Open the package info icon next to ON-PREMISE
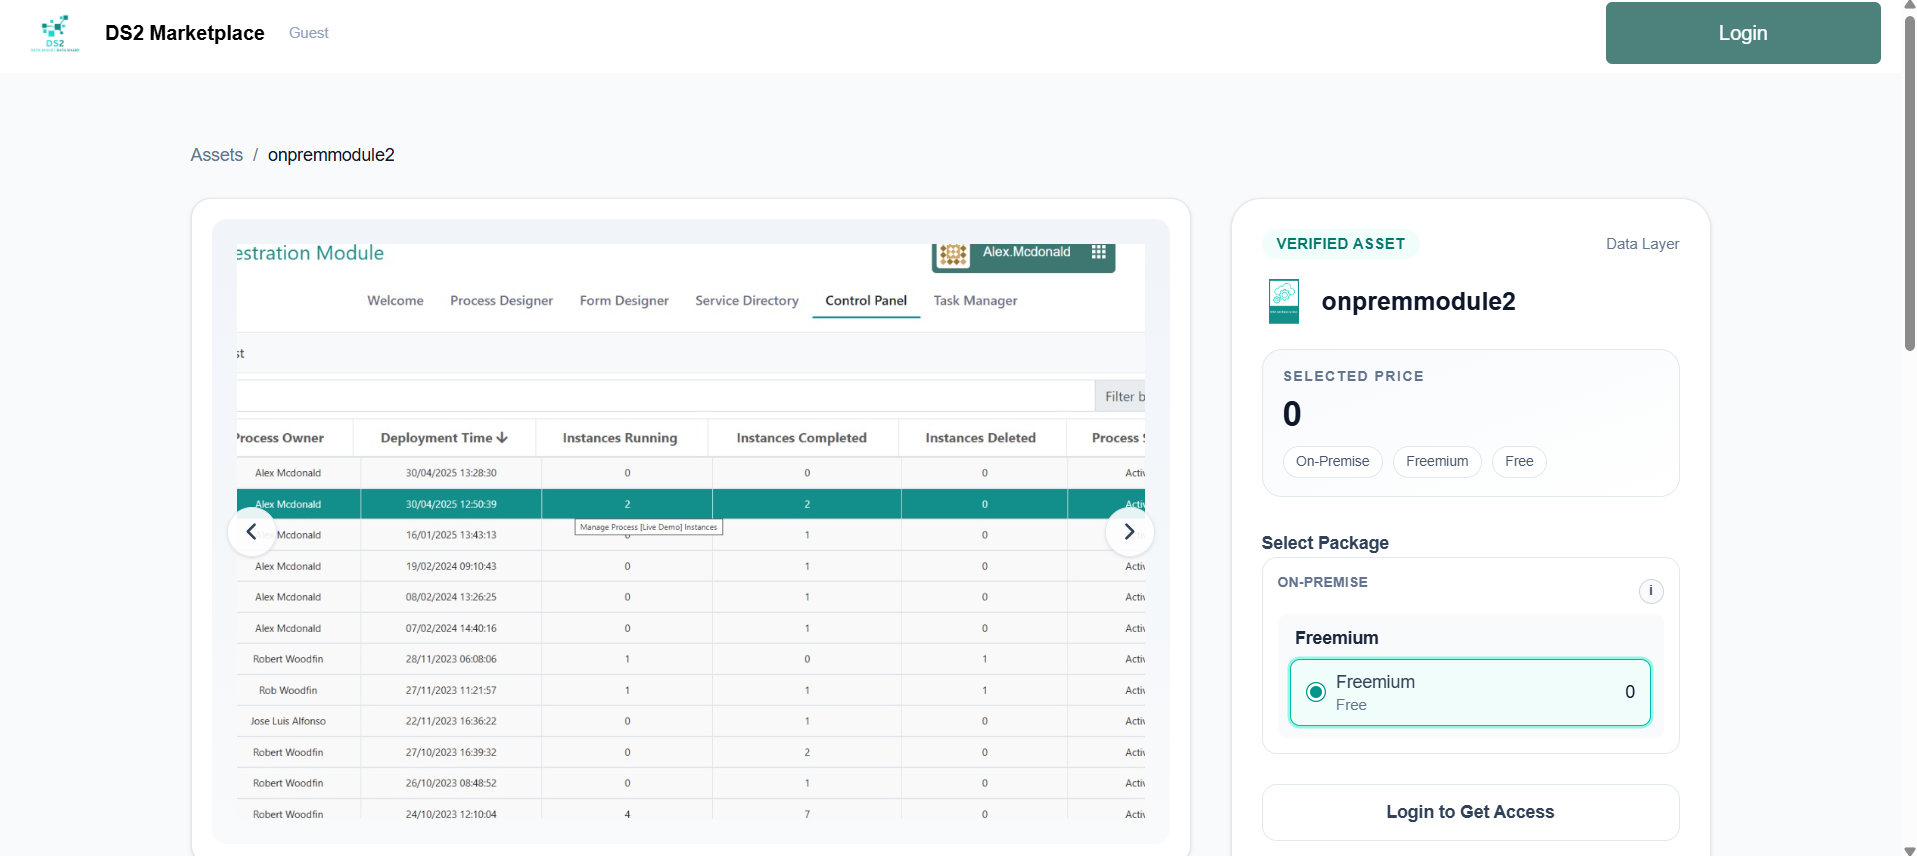 (x=1650, y=591)
